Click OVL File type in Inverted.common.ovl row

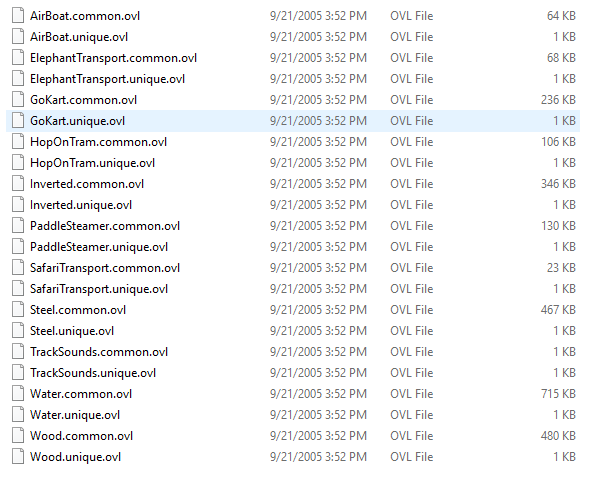click(x=412, y=184)
